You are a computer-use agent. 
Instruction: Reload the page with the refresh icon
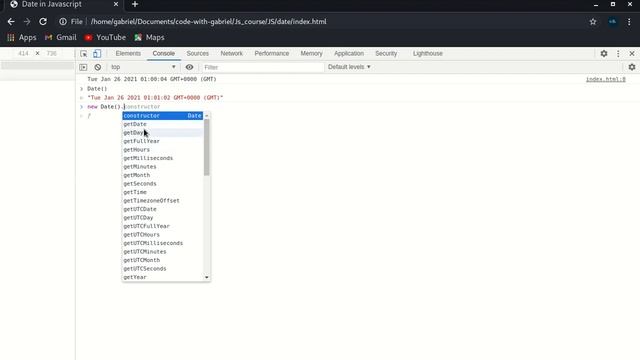coord(43,22)
